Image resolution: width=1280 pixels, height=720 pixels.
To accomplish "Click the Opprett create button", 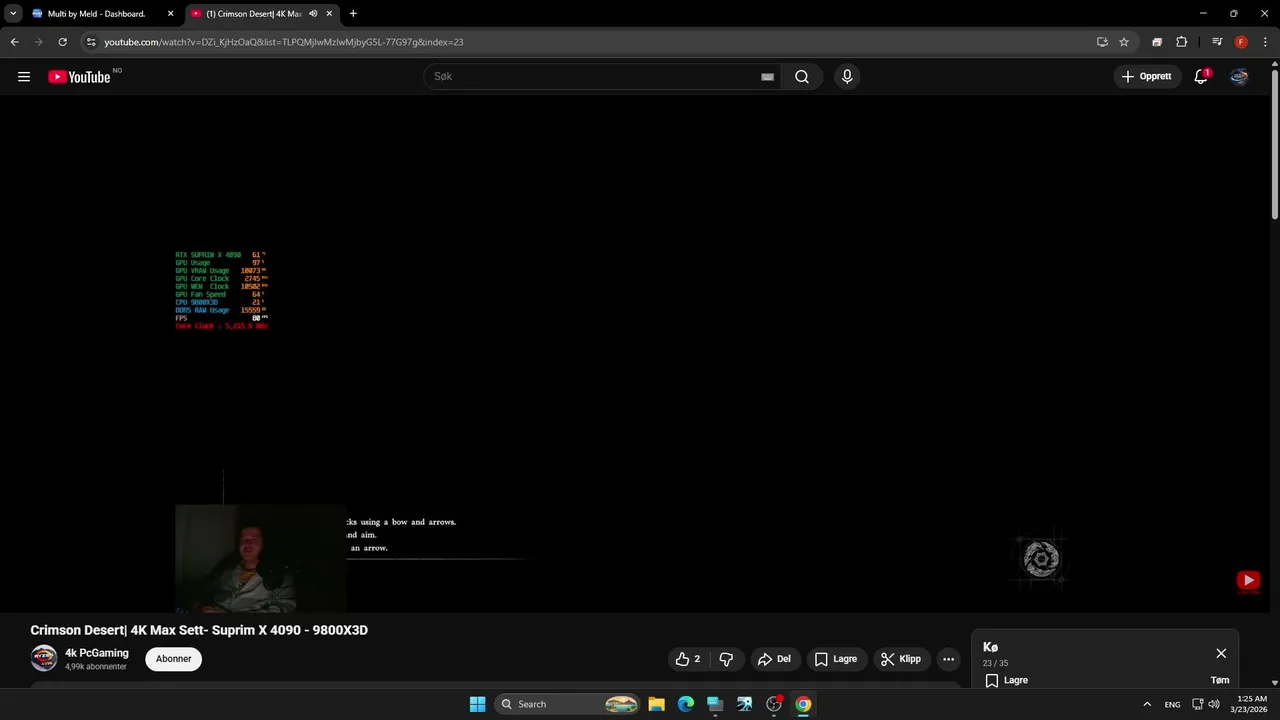I will [x=1147, y=76].
